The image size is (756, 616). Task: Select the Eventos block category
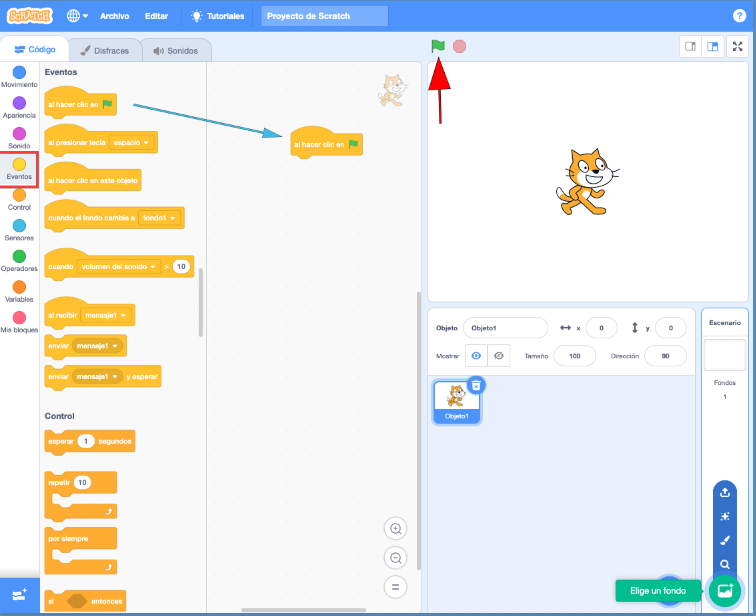[19, 169]
